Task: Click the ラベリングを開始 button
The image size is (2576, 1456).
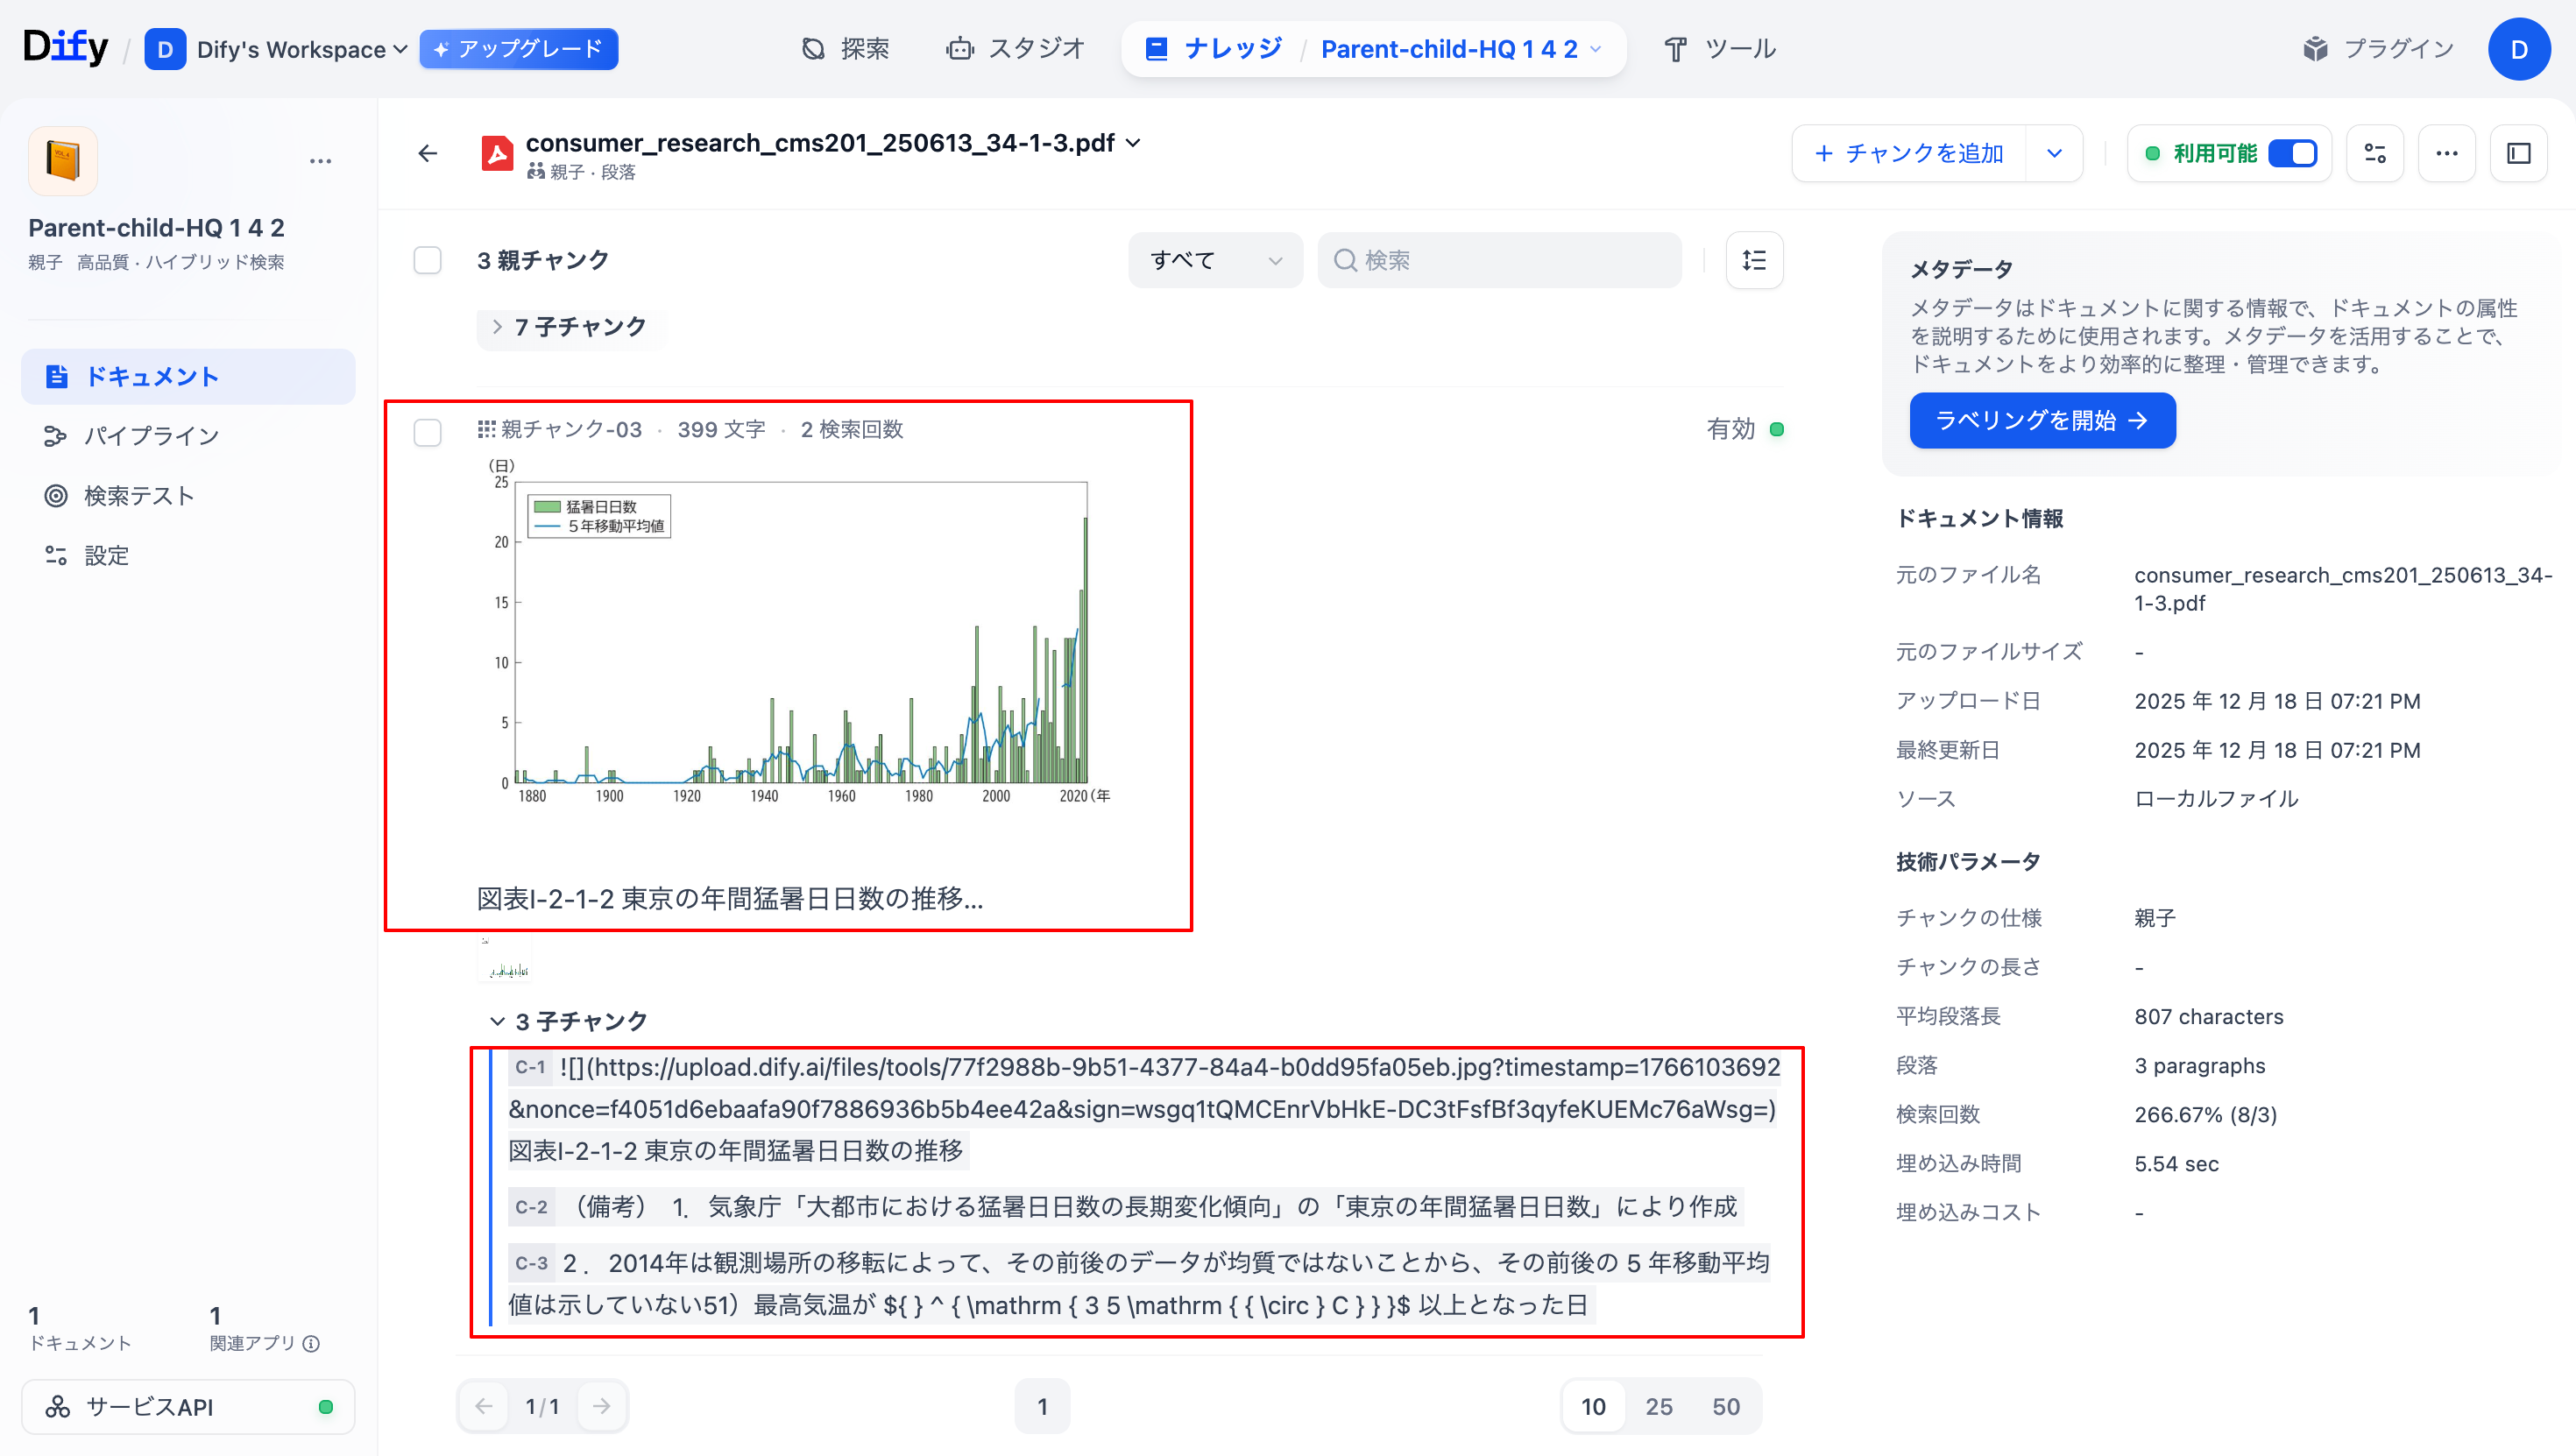Action: [x=2041, y=420]
